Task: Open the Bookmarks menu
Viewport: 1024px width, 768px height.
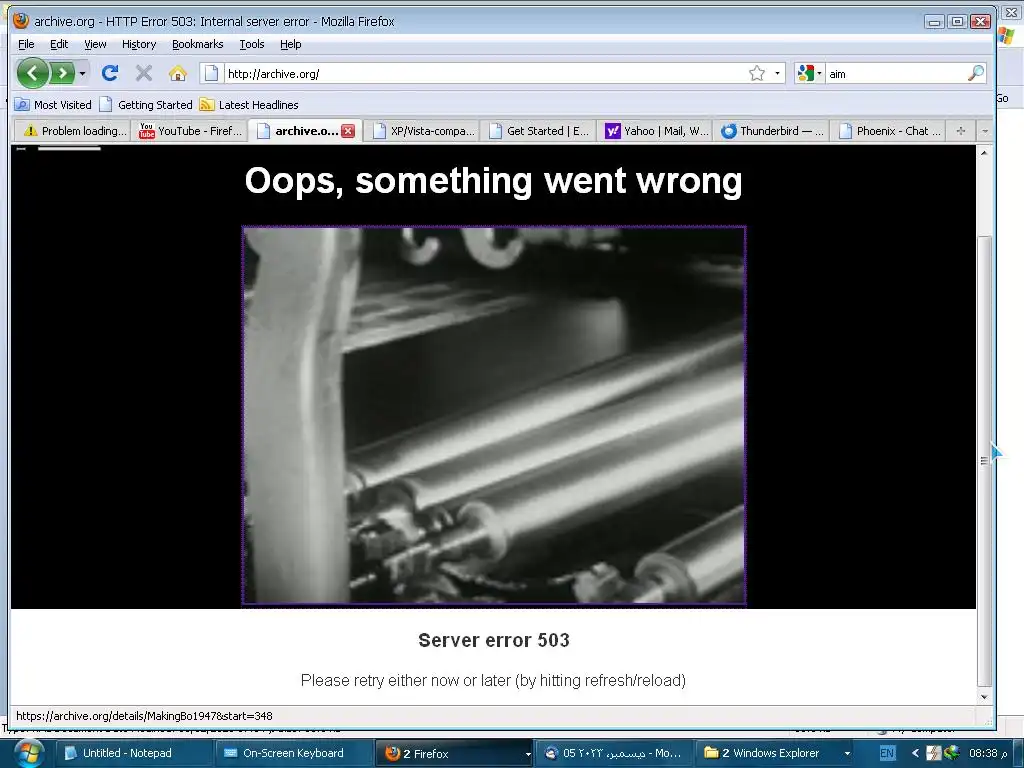Action: tap(197, 44)
